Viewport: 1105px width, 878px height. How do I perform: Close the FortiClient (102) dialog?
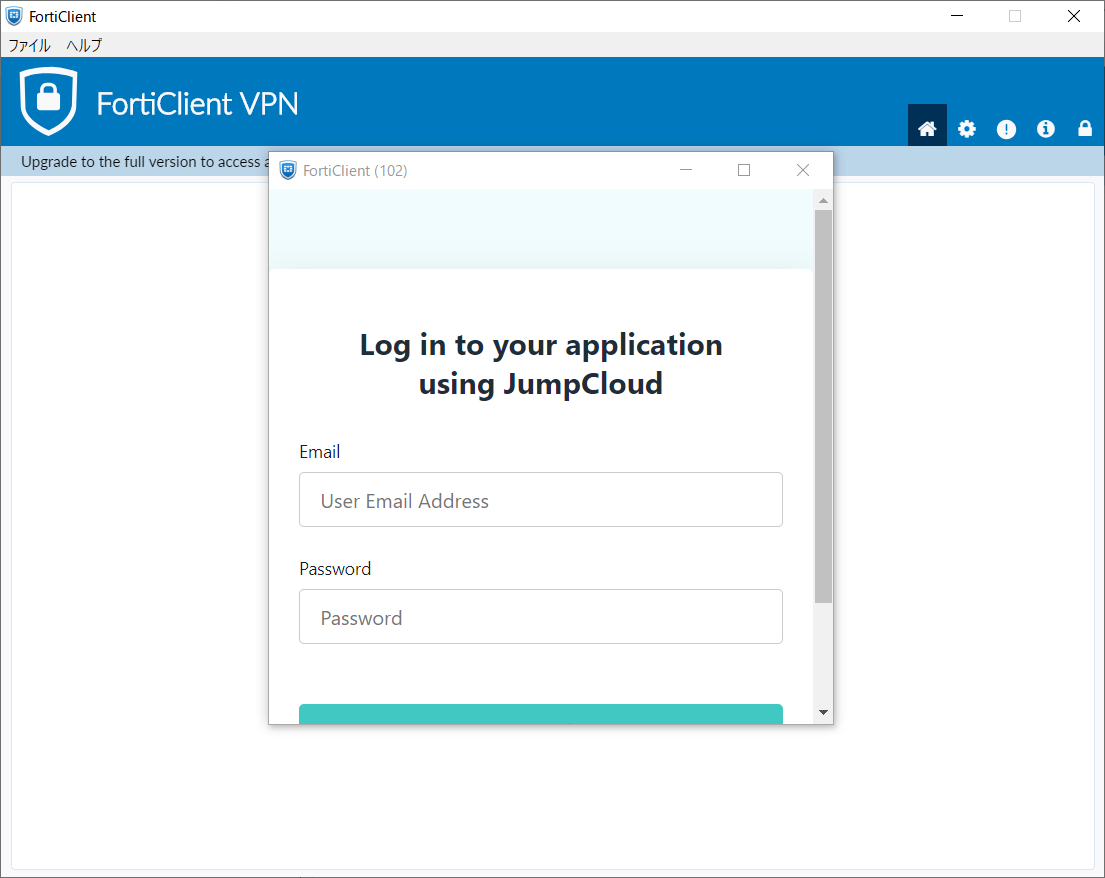[803, 170]
